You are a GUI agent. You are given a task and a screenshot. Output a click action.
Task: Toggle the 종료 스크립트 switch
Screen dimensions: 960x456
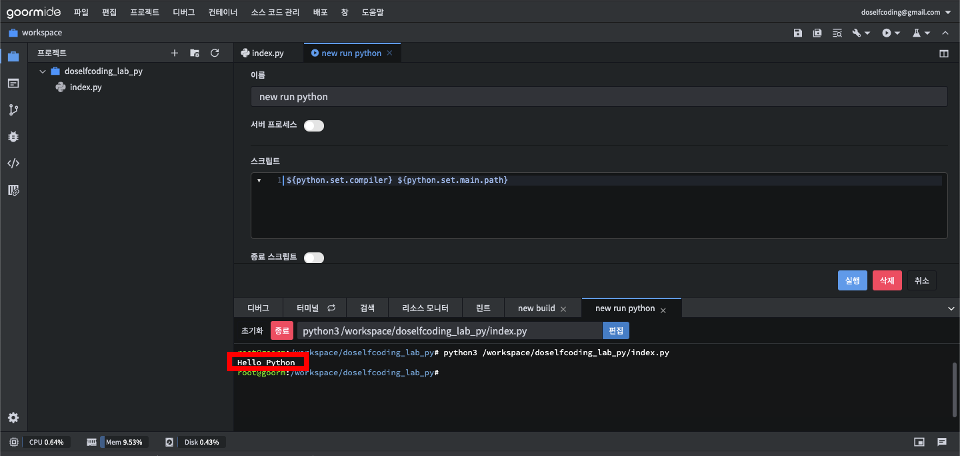tap(313, 258)
